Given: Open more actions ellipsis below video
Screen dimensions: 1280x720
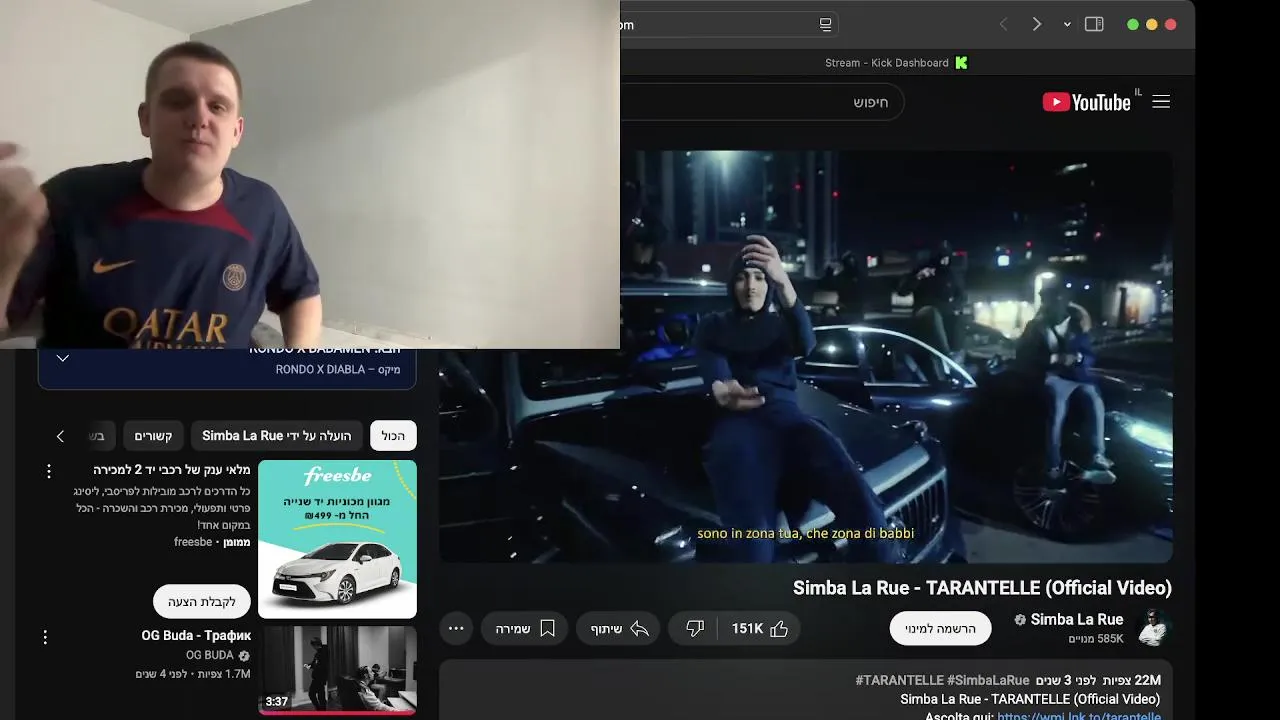Looking at the screenshot, I should click(456, 628).
